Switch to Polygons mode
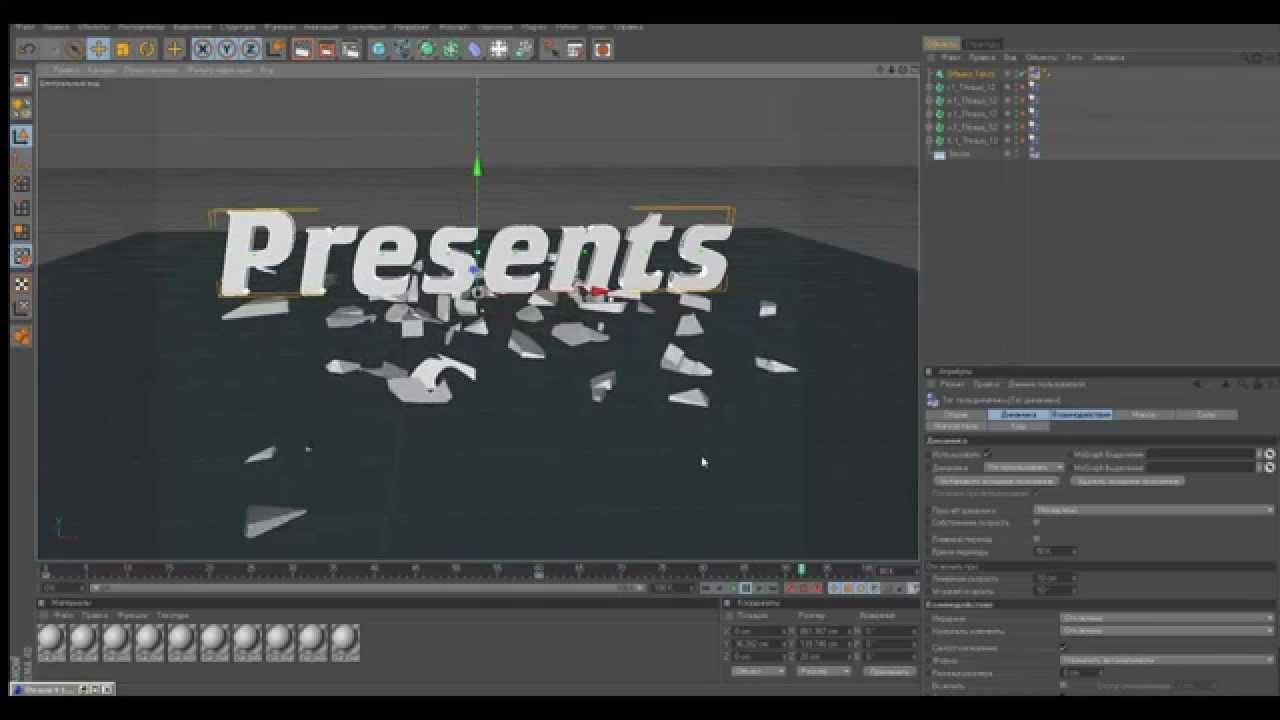This screenshot has height=720, width=1280. tap(21, 232)
